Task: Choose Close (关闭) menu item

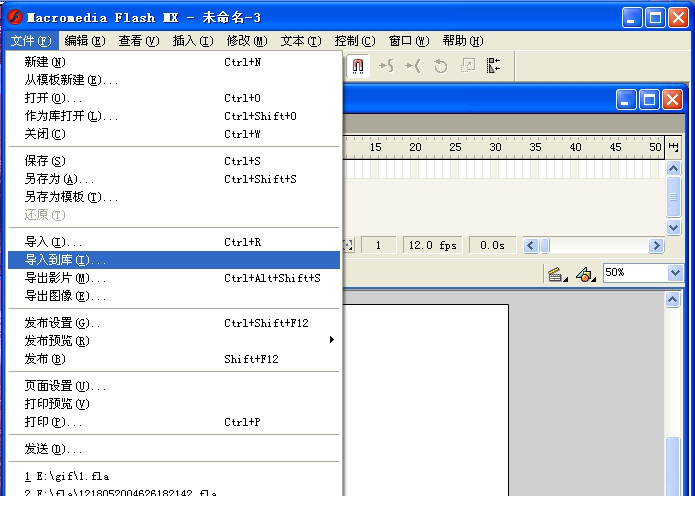Action: click(174, 134)
